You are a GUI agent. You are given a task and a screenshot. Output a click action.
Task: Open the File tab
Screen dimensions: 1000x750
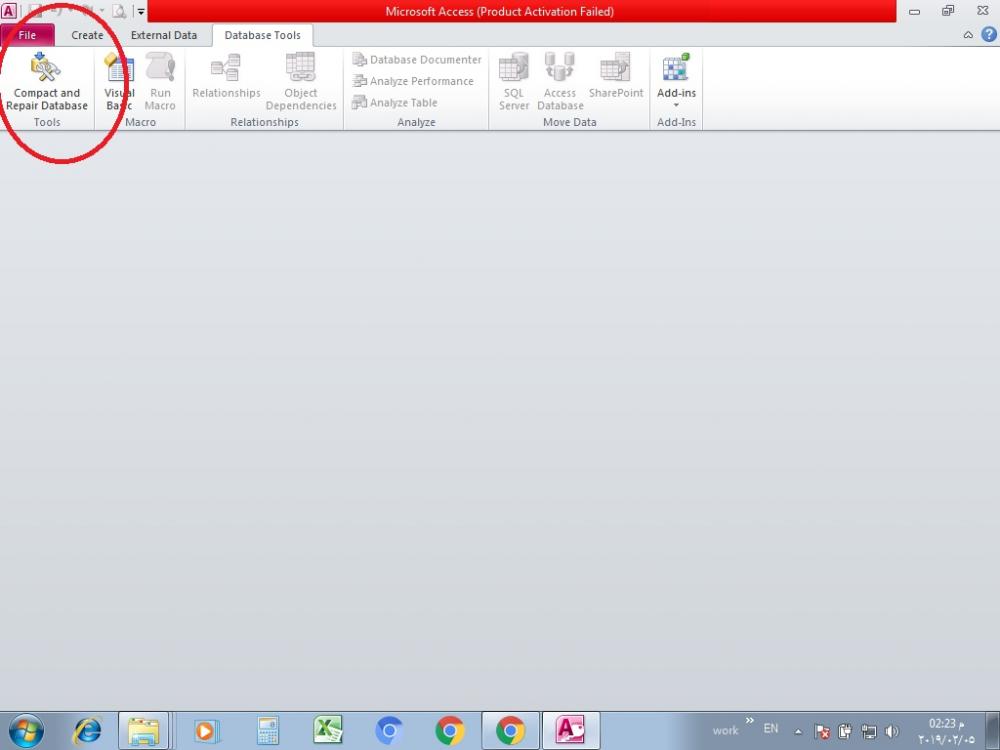coord(27,35)
